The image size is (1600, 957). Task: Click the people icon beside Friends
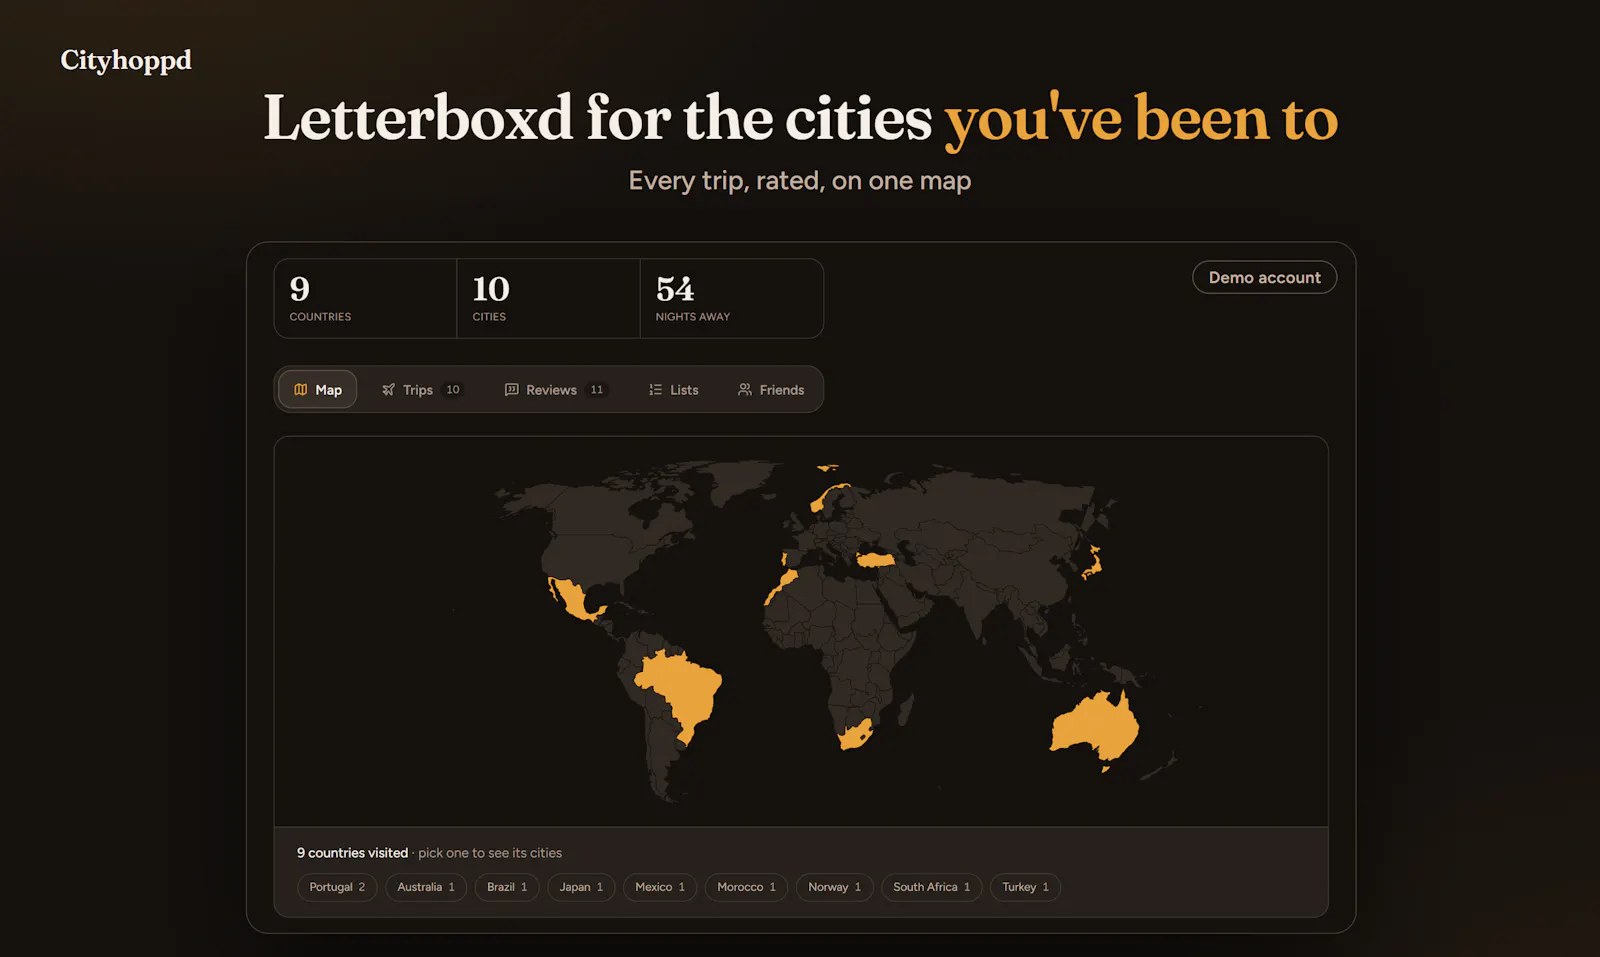pos(745,390)
